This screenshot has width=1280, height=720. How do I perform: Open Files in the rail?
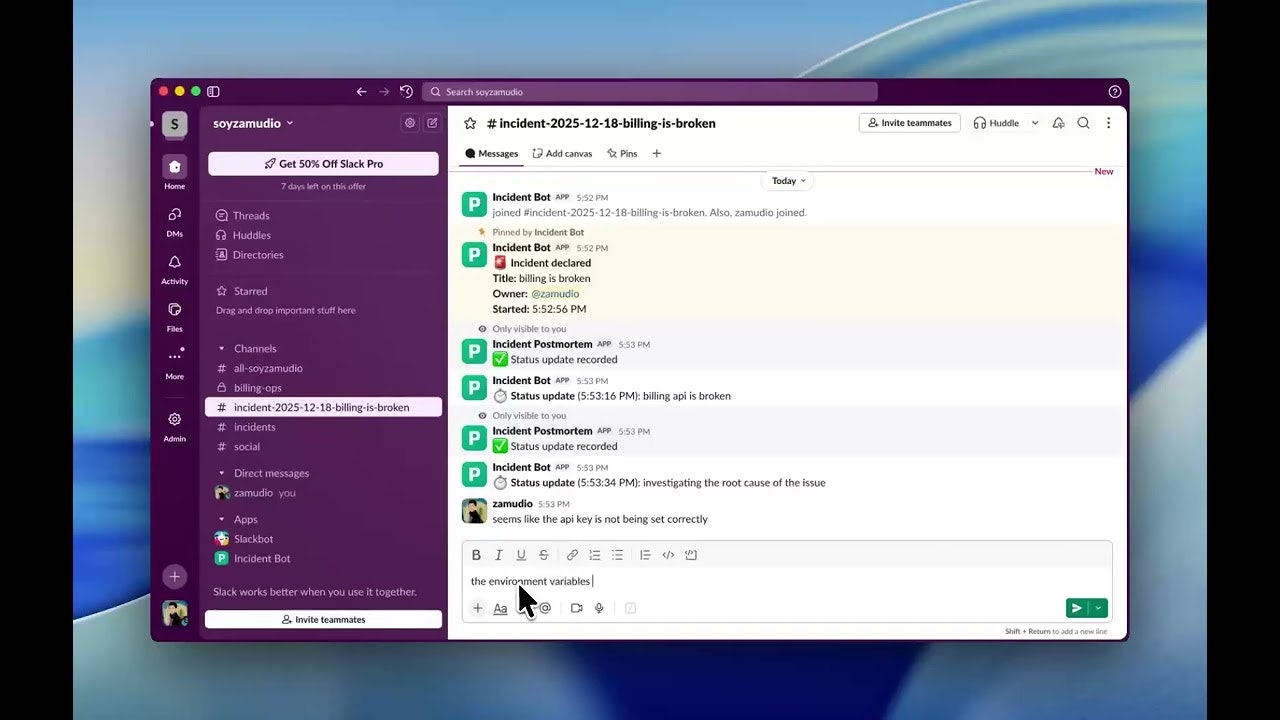[x=175, y=316]
